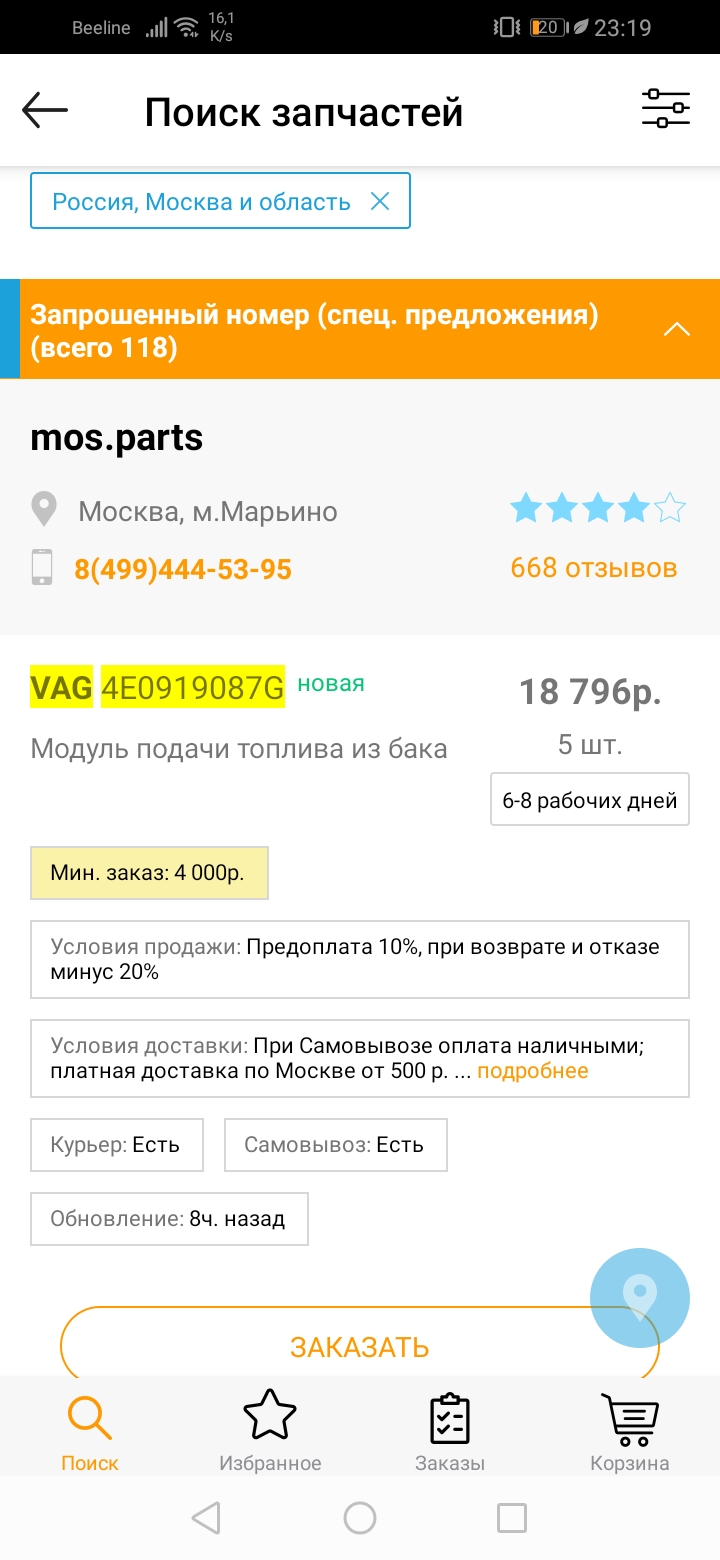
Task: Go to the Заказы orders tab
Action: [450, 1432]
